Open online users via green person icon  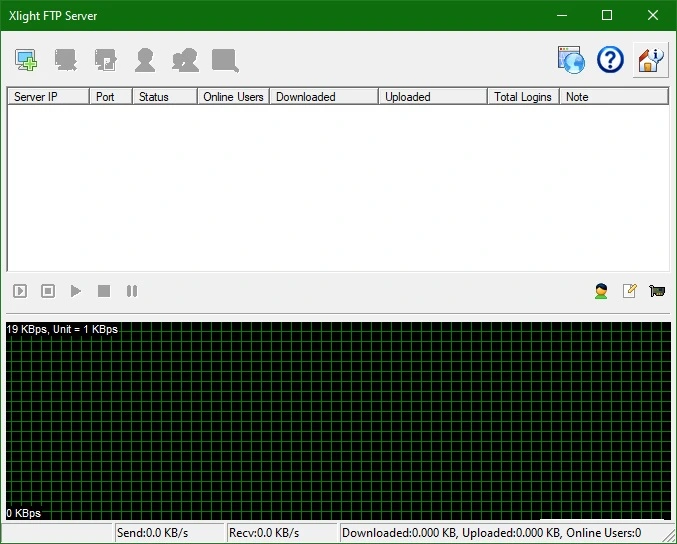(x=601, y=291)
